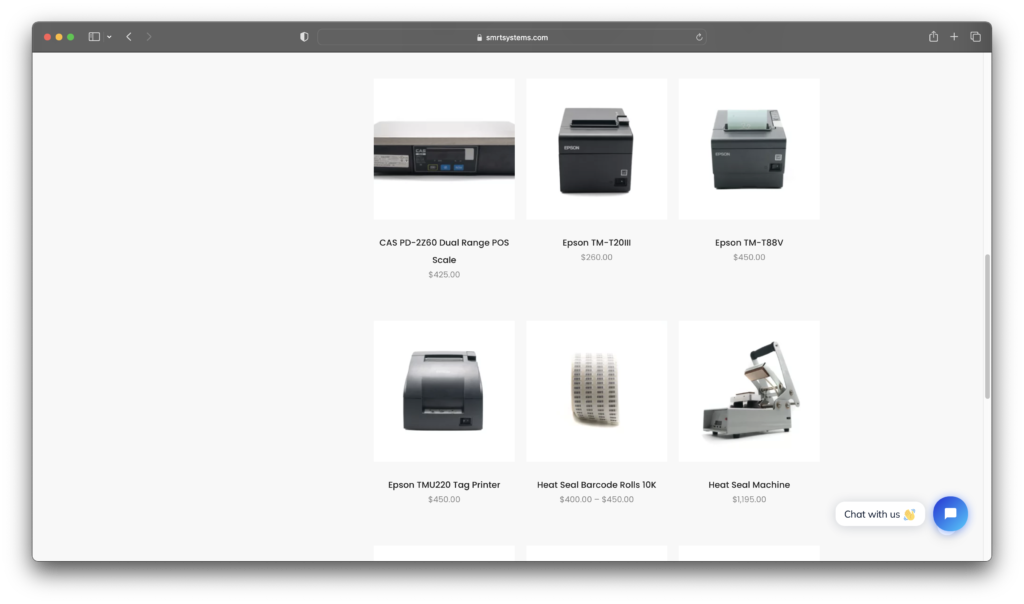The height and width of the screenshot is (604, 1024).
Task: Open the Epson TMU220 Tag Printer title
Action: (444, 485)
